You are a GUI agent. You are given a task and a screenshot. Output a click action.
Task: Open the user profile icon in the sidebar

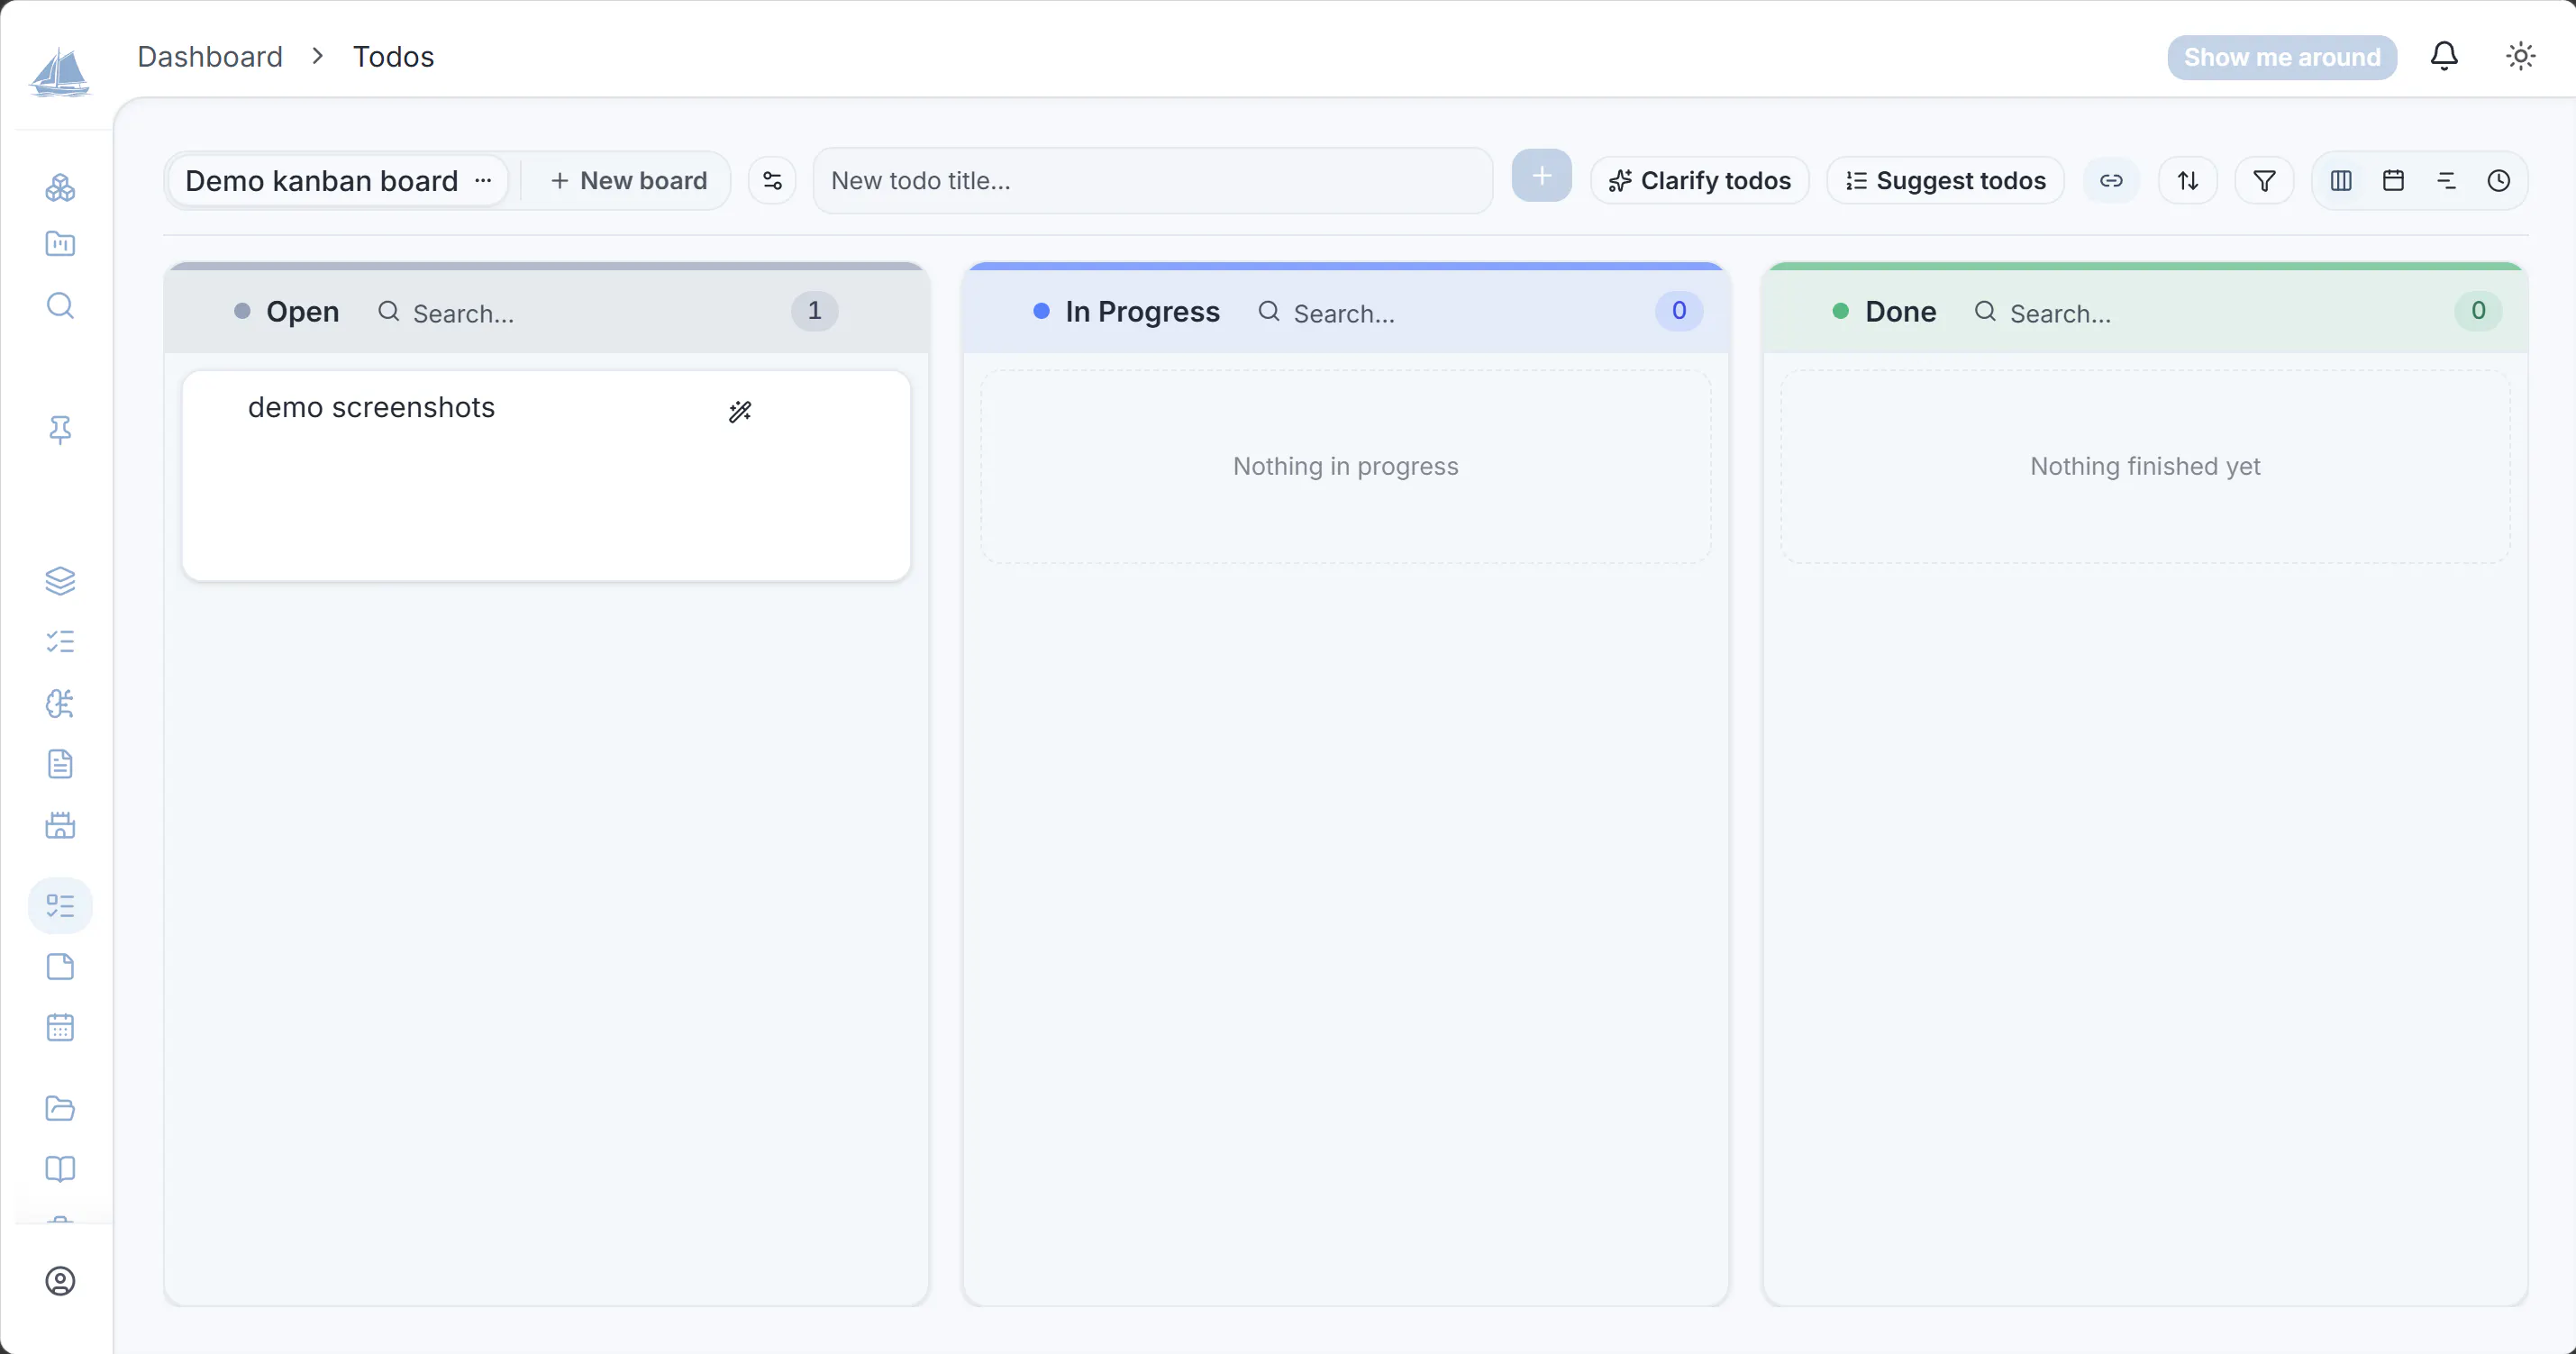60,1281
